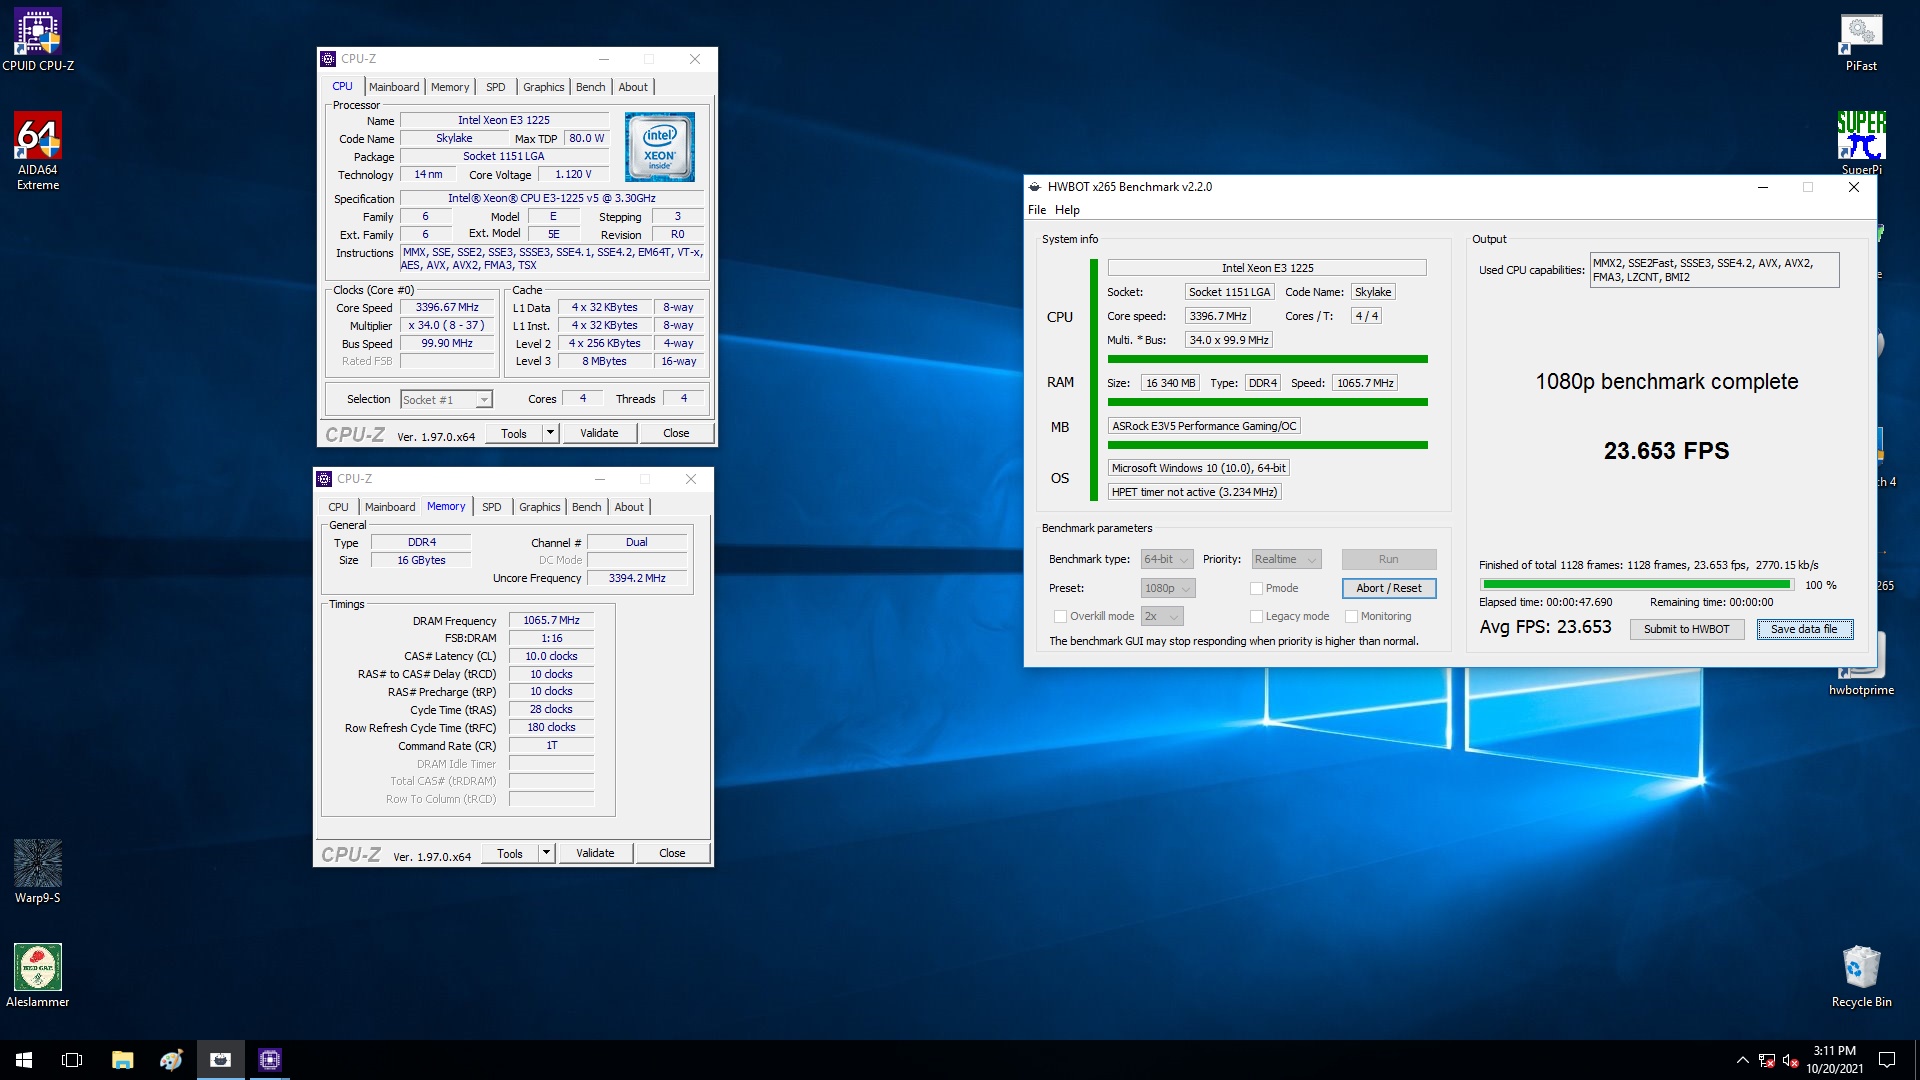The height and width of the screenshot is (1080, 1920).
Task: Open the Benchmark type 64-bit dropdown
Action: click(x=1167, y=559)
